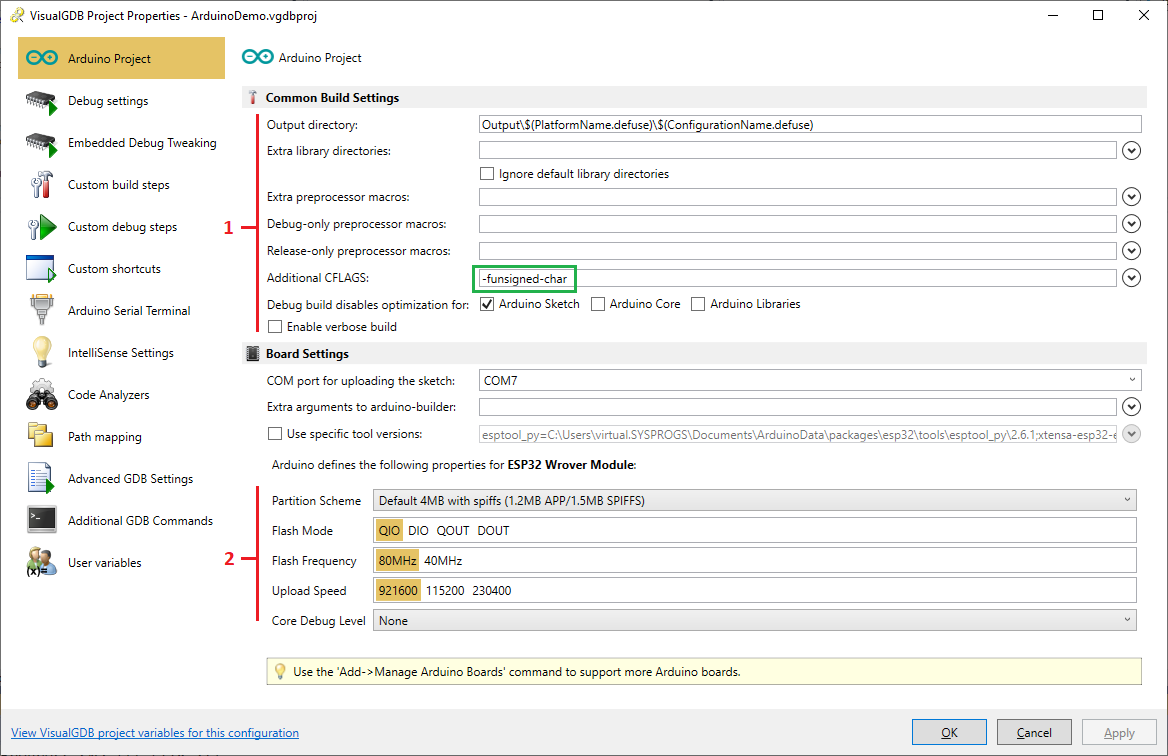
Task: Click the Embedded Debug Tweaking icon
Action: [x=42, y=144]
